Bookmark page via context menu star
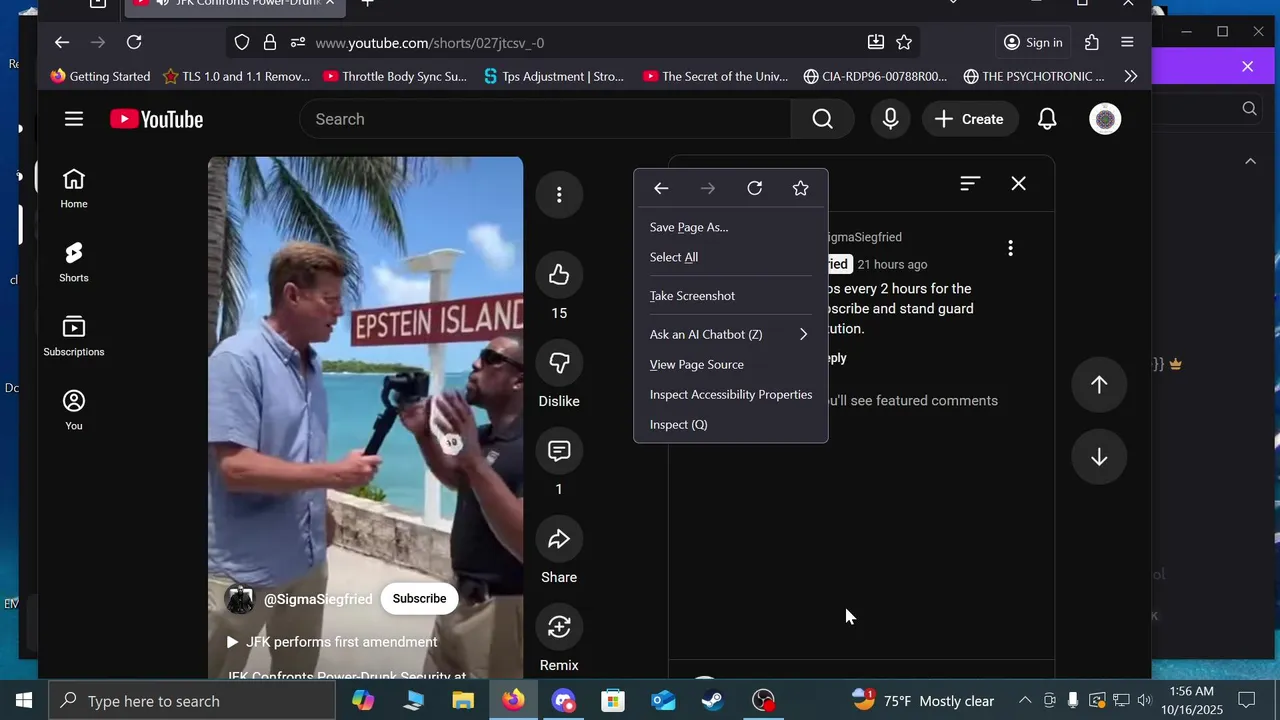The image size is (1280, 720). click(800, 188)
